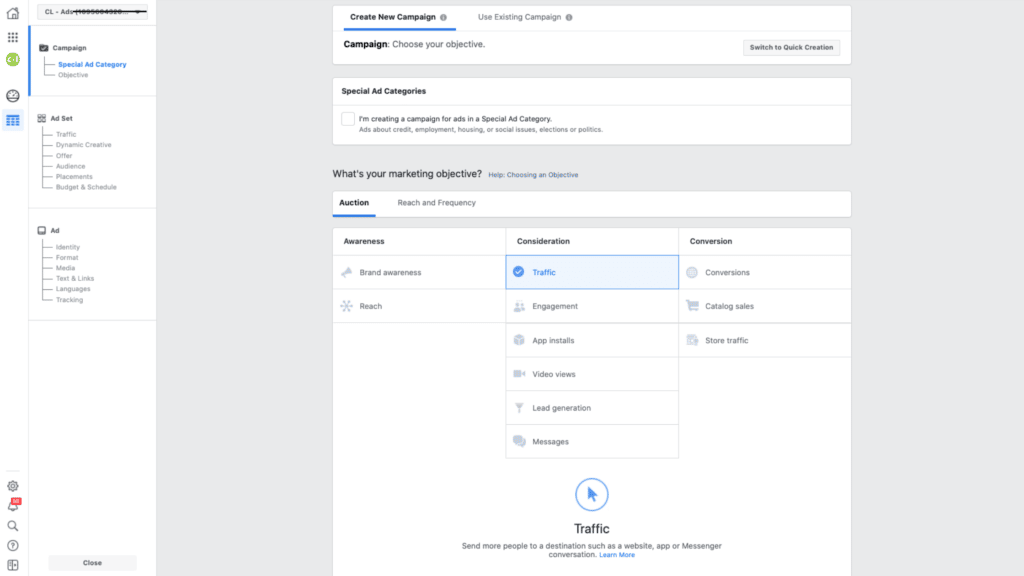Click Switch to Quick Creation button

[791, 47]
